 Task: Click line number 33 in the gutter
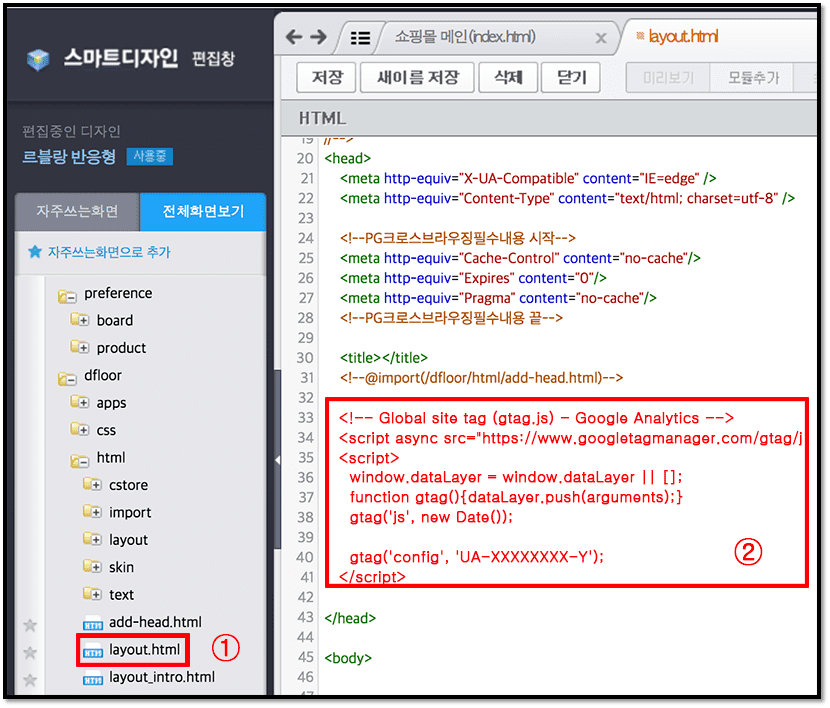tap(305, 418)
